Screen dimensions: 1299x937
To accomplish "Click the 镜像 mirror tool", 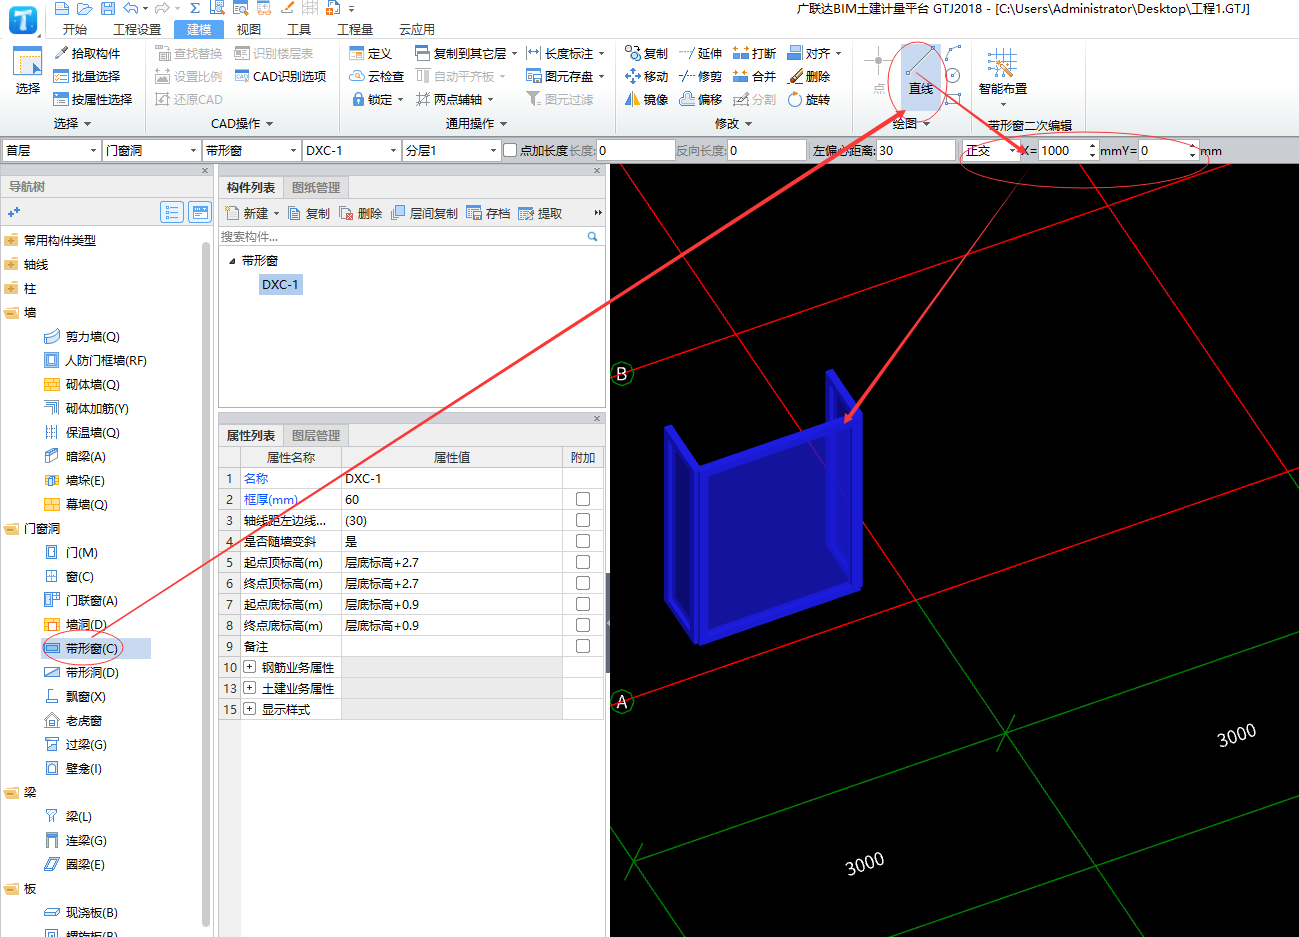I will pos(646,99).
